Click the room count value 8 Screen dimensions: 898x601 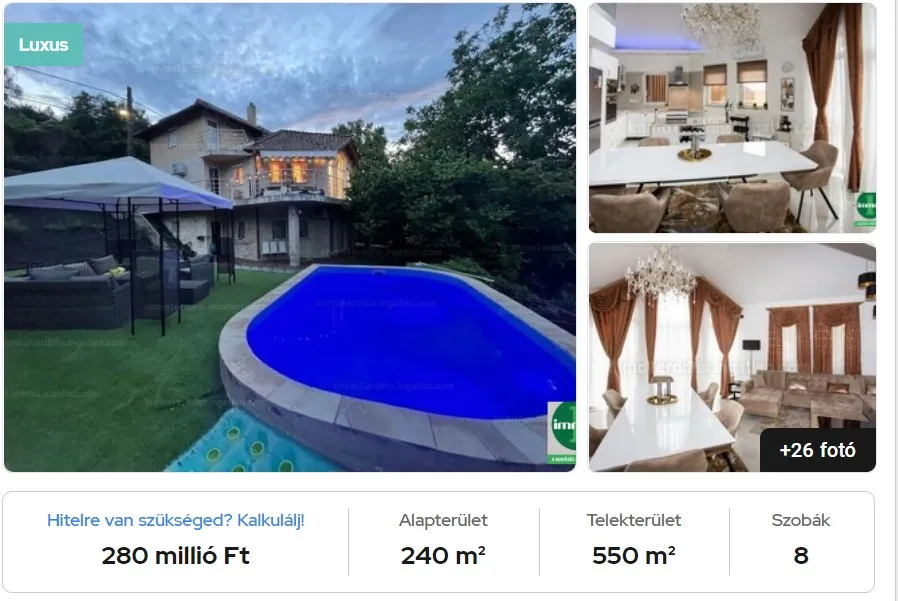coord(801,555)
